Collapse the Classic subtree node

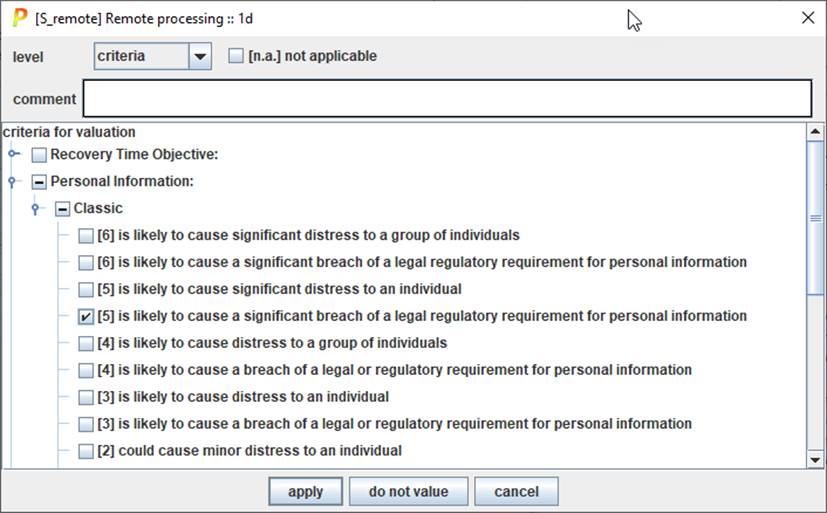37,209
